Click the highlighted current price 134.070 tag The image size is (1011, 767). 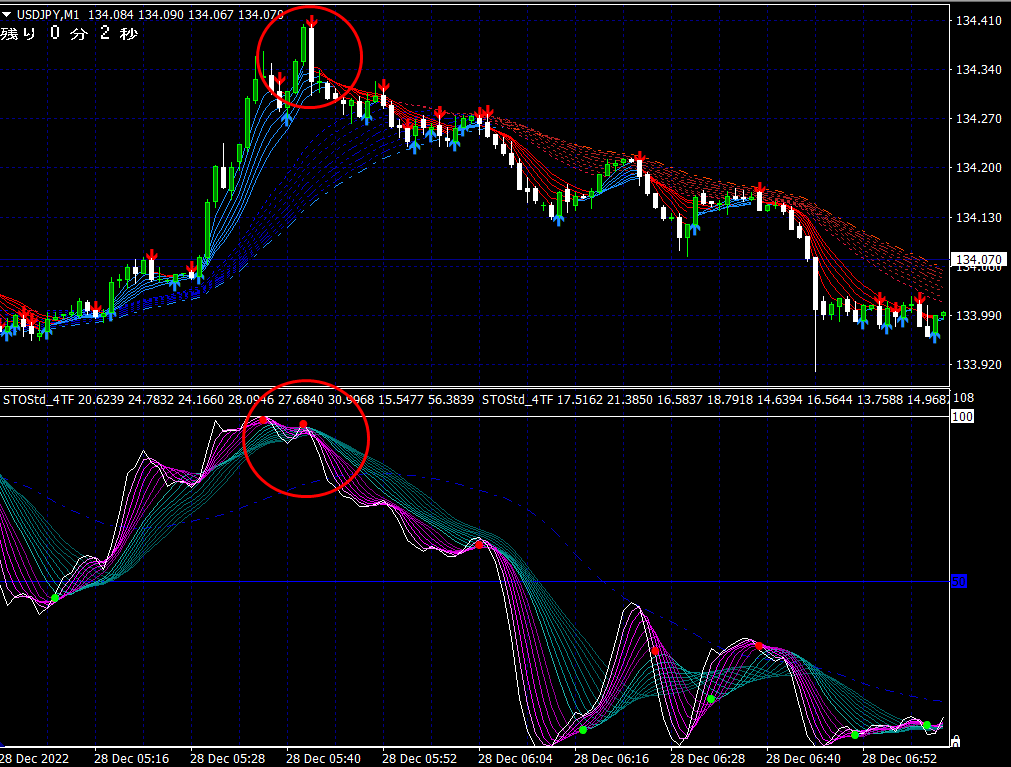978,260
